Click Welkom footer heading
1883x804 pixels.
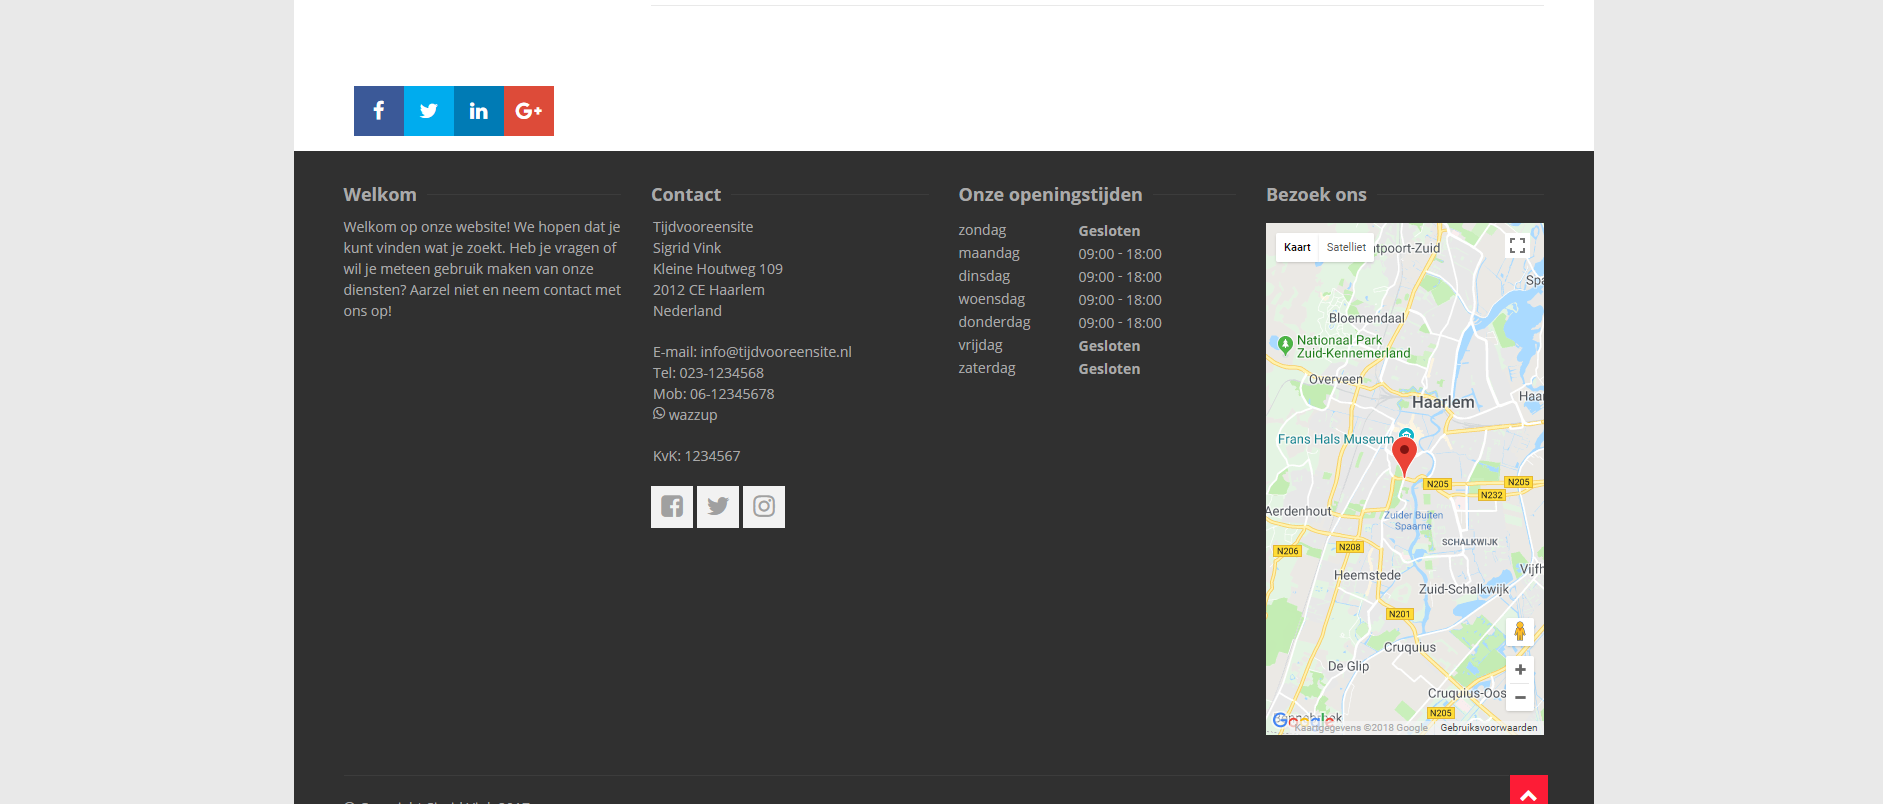click(x=380, y=195)
